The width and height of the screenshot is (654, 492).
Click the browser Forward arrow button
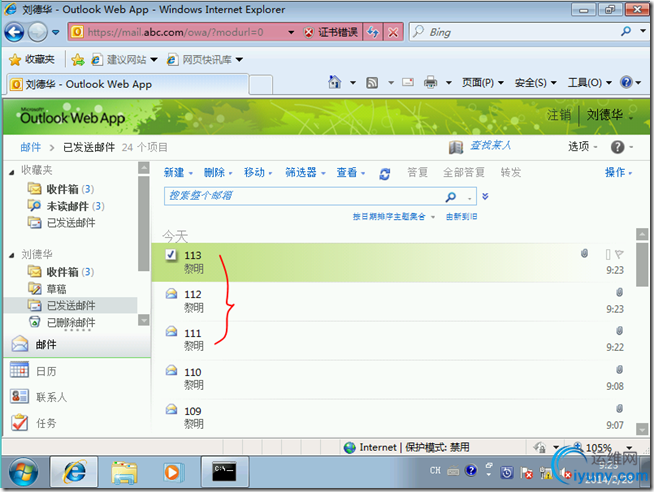38,32
